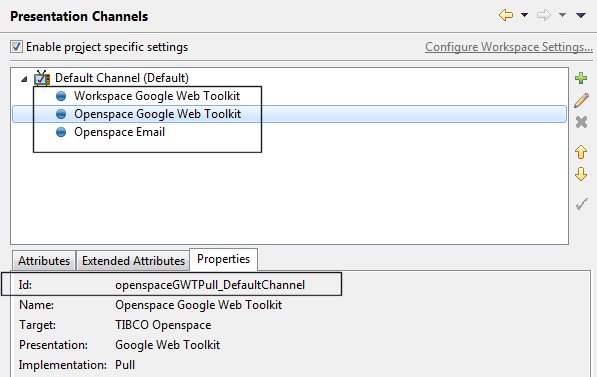Switch to the Attributes tab
Viewport: 597px width, 377px height.
click(44, 261)
